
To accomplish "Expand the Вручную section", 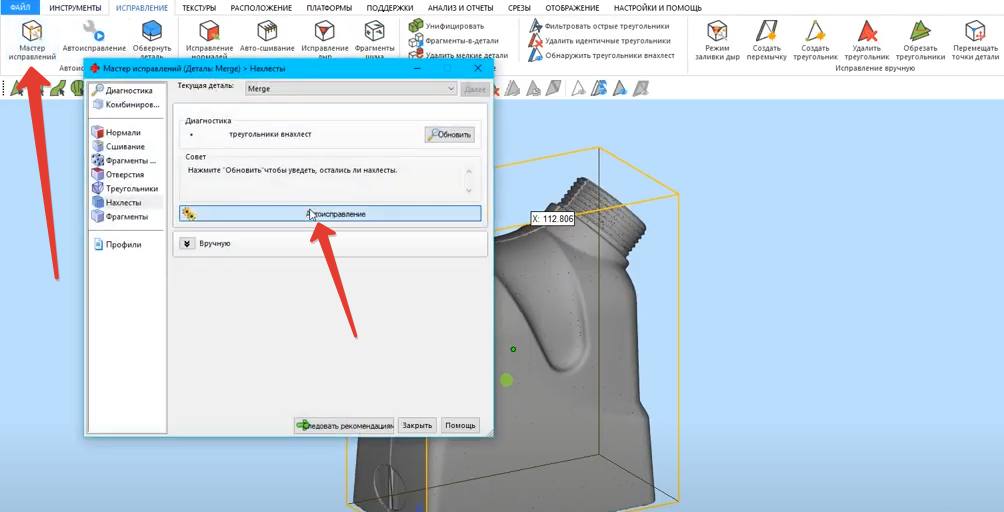I will point(187,243).
